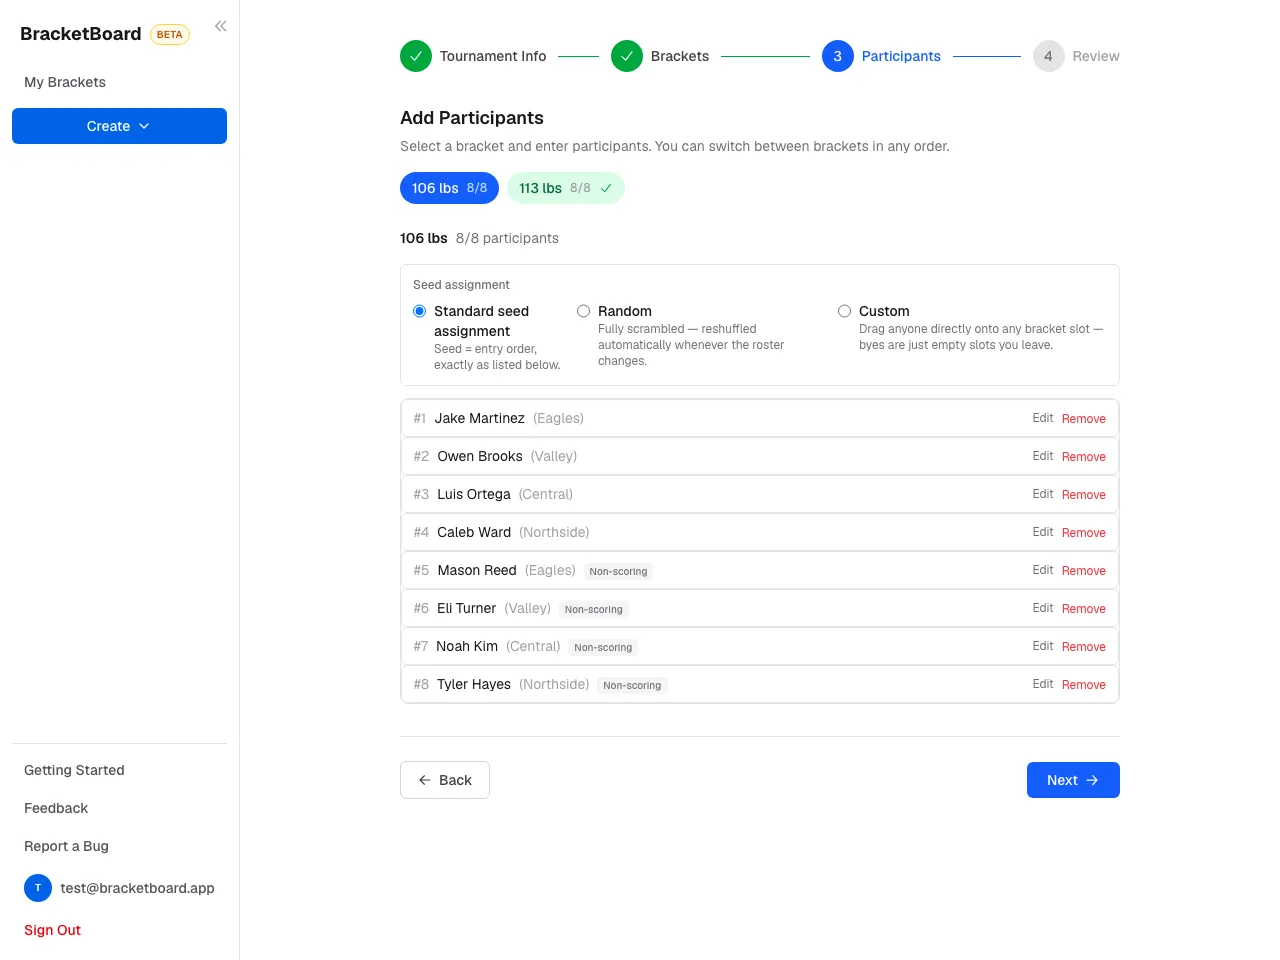Remove Luis Ortega participant
The height and width of the screenshot is (960, 1280).
pyautogui.click(x=1084, y=495)
